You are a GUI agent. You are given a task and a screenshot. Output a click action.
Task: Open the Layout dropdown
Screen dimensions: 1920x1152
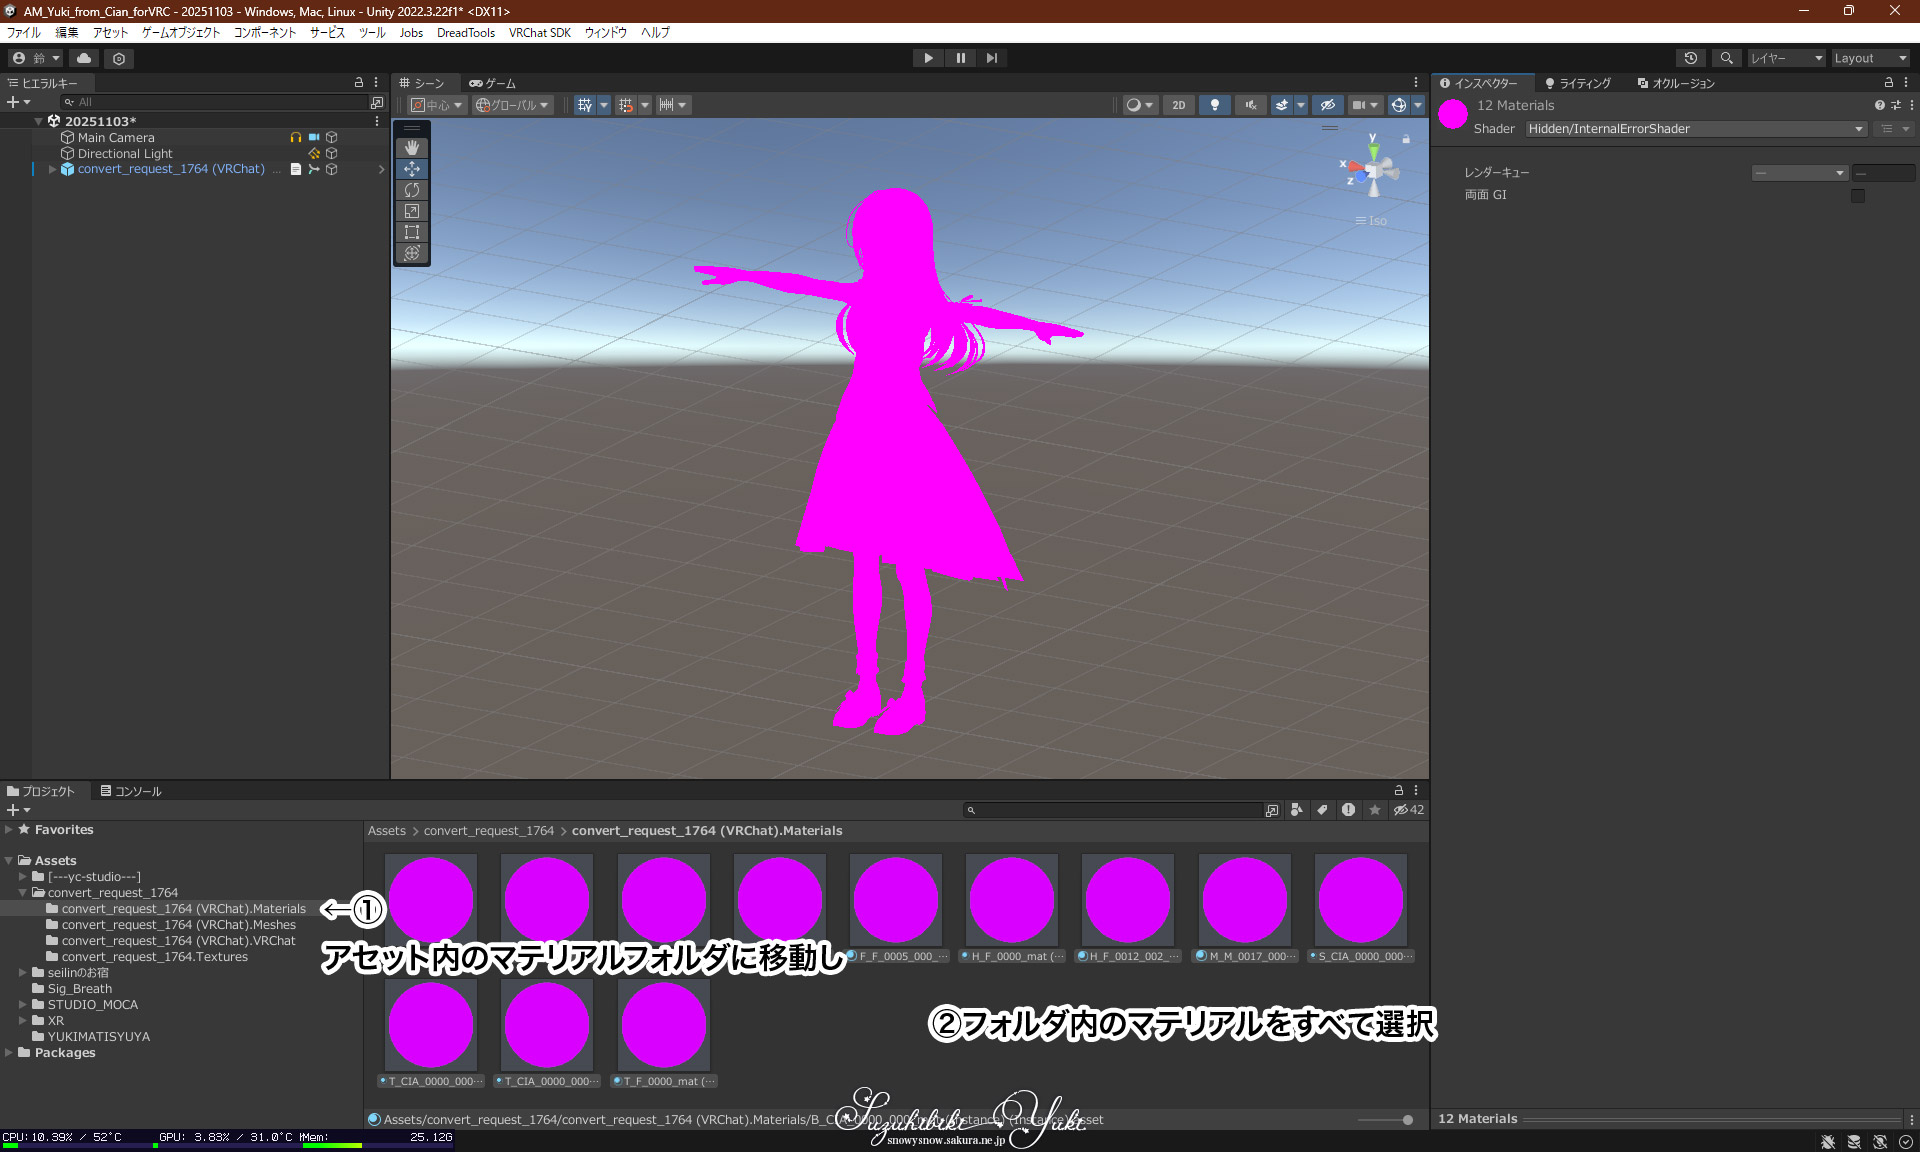tap(1870, 58)
